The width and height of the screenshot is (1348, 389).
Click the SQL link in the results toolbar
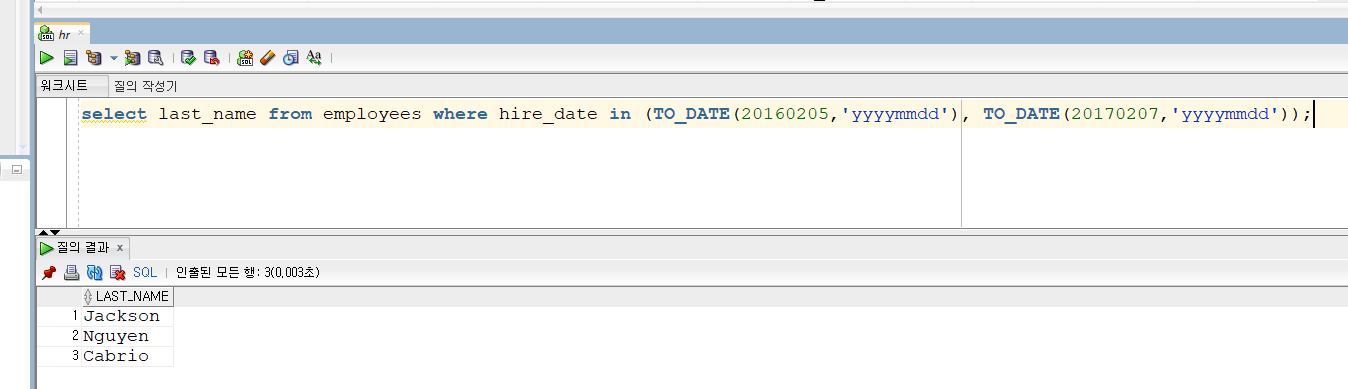point(145,272)
